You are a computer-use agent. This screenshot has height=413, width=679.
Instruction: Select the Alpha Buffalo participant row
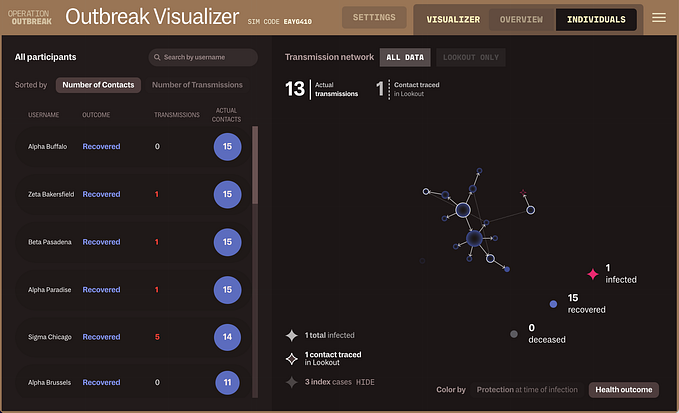tap(133, 147)
